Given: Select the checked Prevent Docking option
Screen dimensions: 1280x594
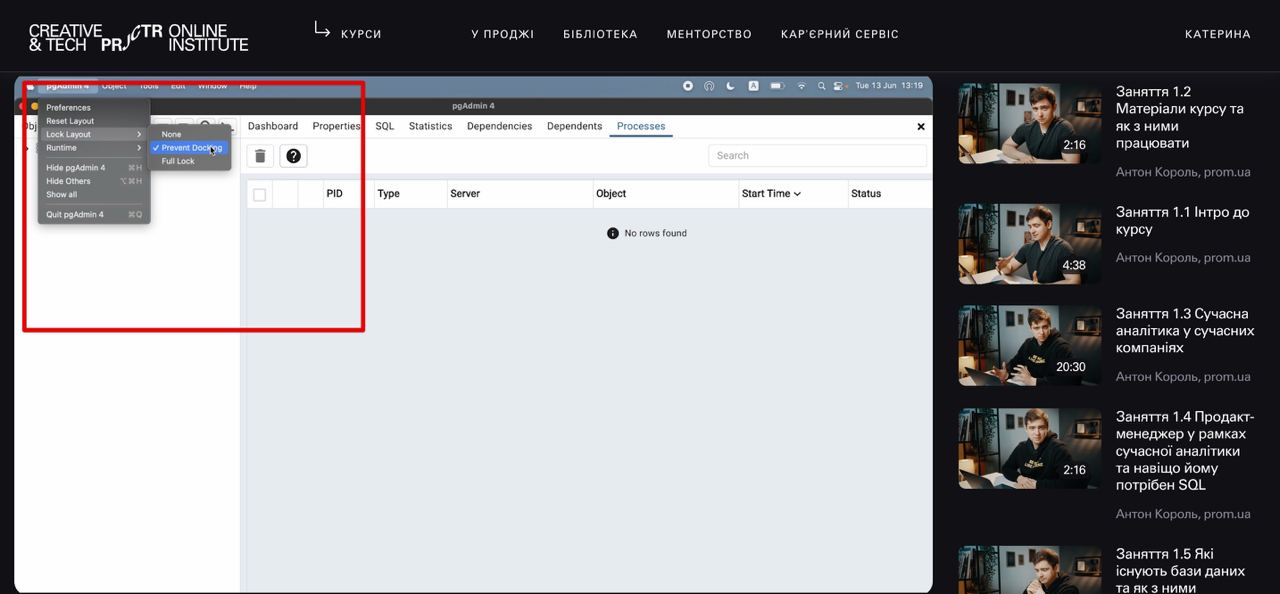Looking at the screenshot, I should point(190,148).
